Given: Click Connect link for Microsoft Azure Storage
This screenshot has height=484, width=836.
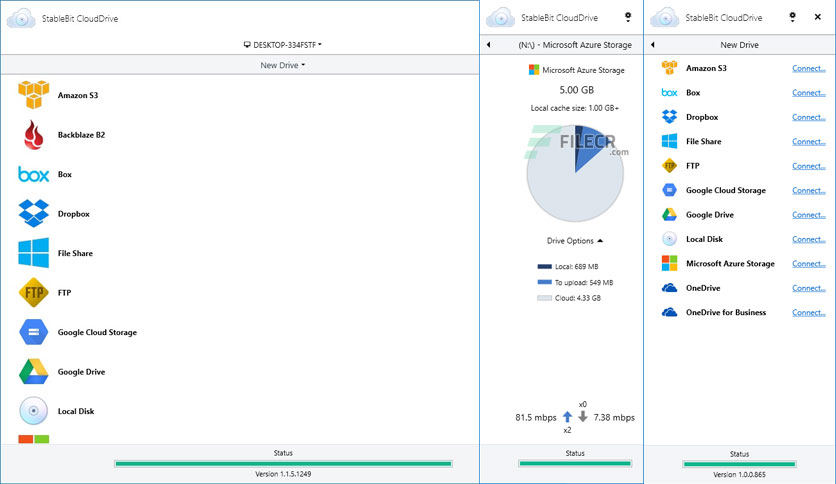Looking at the screenshot, I should (x=809, y=263).
